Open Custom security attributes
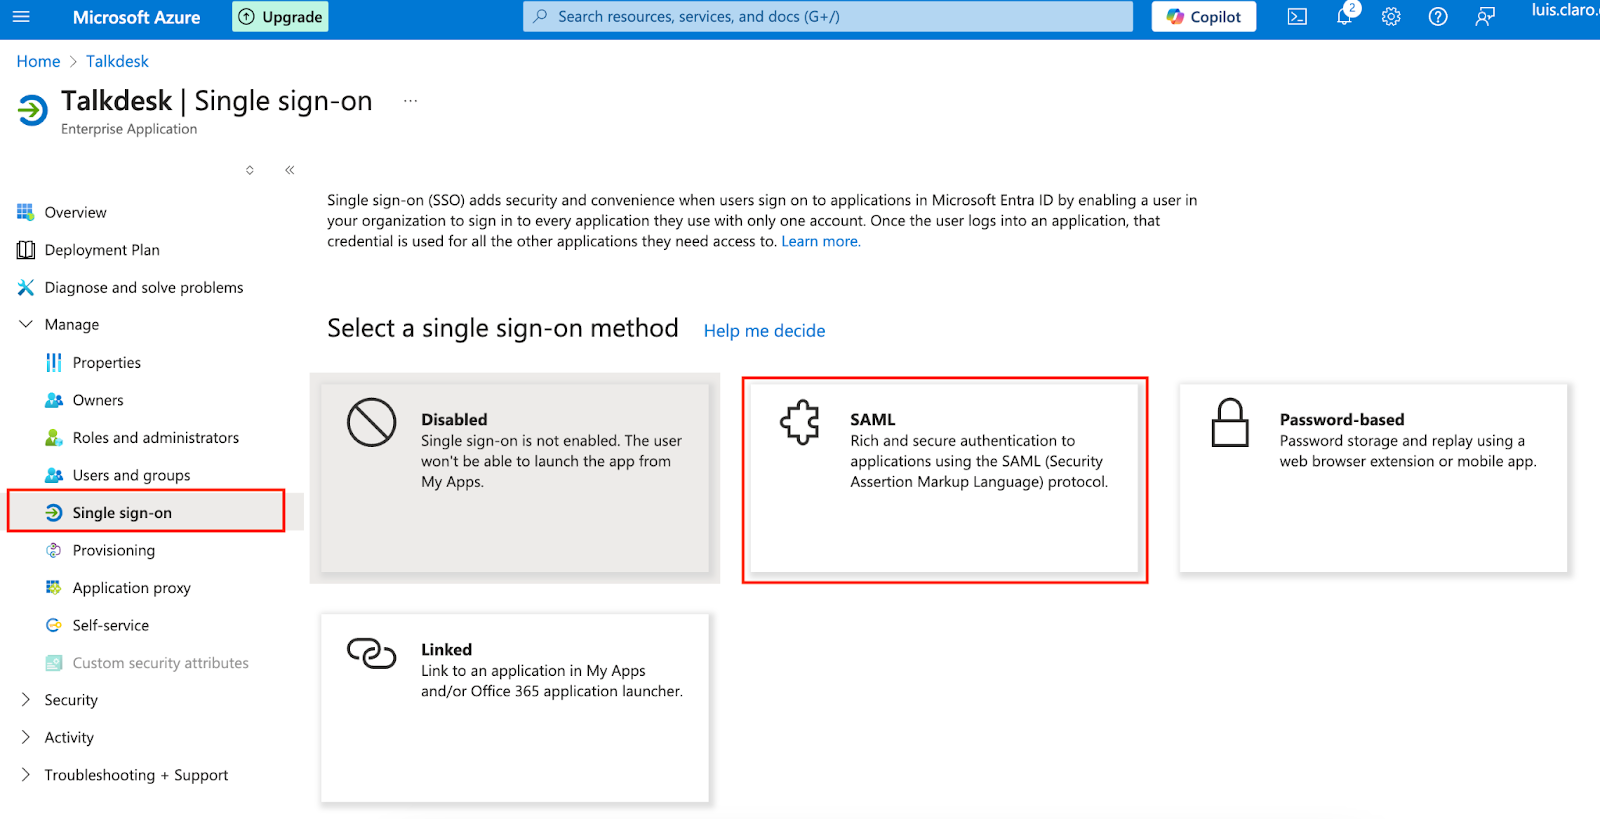 pos(160,662)
